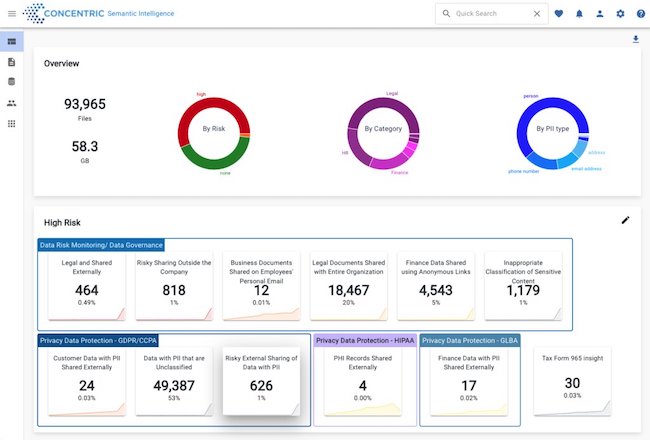Screen dimensions: 650x440
Task: Open the apps grid sidebar icon
Action: [11, 124]
